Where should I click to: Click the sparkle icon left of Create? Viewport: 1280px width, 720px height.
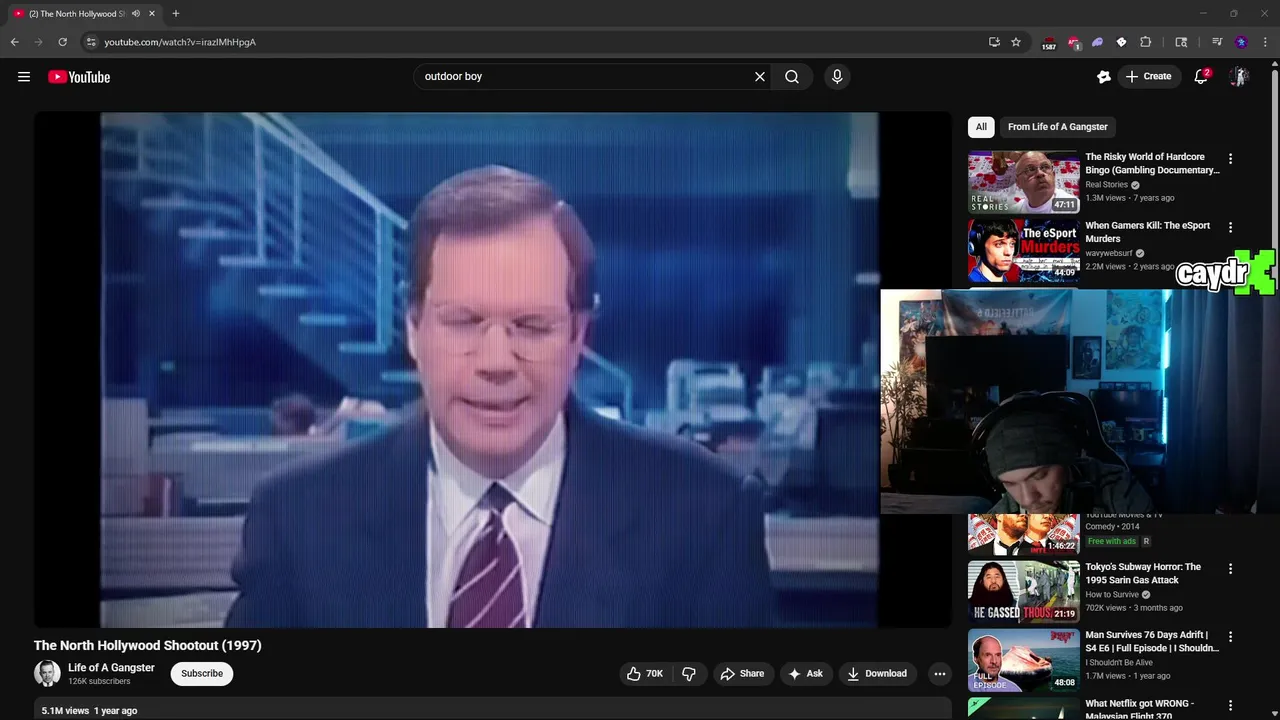(1103, 77)
